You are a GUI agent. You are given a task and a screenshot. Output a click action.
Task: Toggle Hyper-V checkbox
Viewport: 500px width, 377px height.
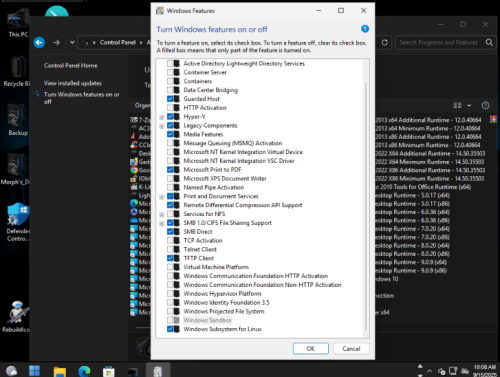click(x=170, y=116)
